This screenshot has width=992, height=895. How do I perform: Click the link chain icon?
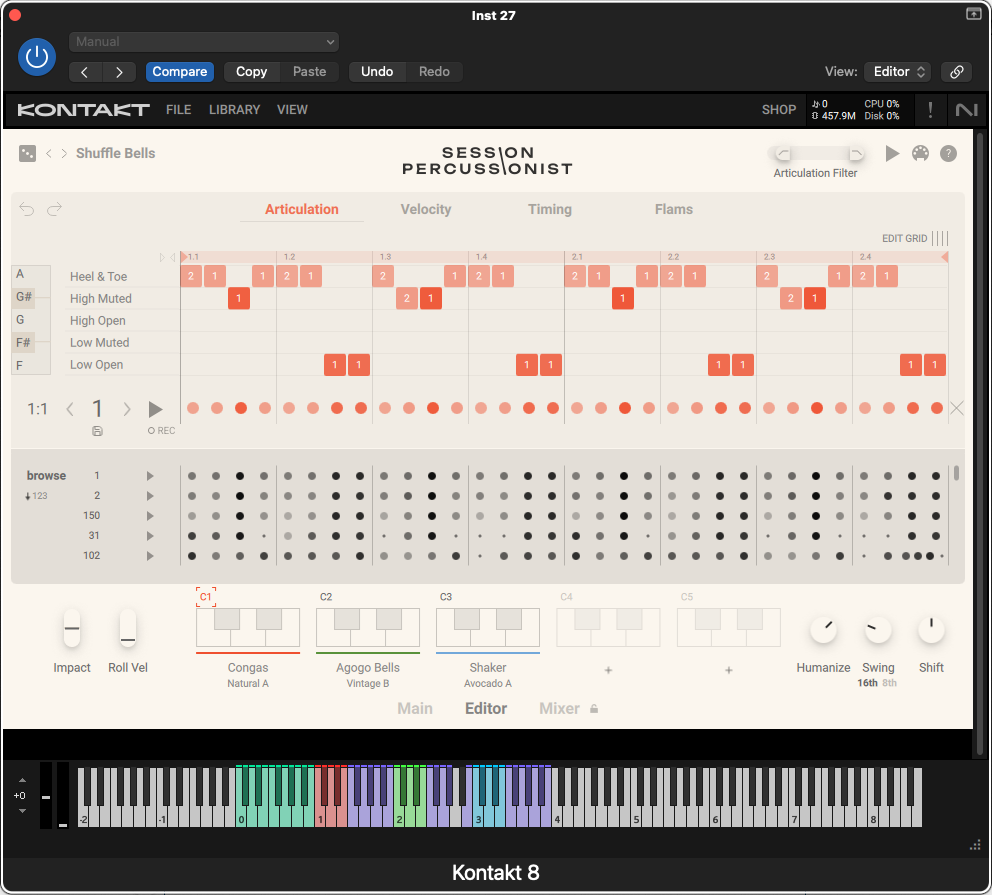pyautogui.click(x=957, y=72)
